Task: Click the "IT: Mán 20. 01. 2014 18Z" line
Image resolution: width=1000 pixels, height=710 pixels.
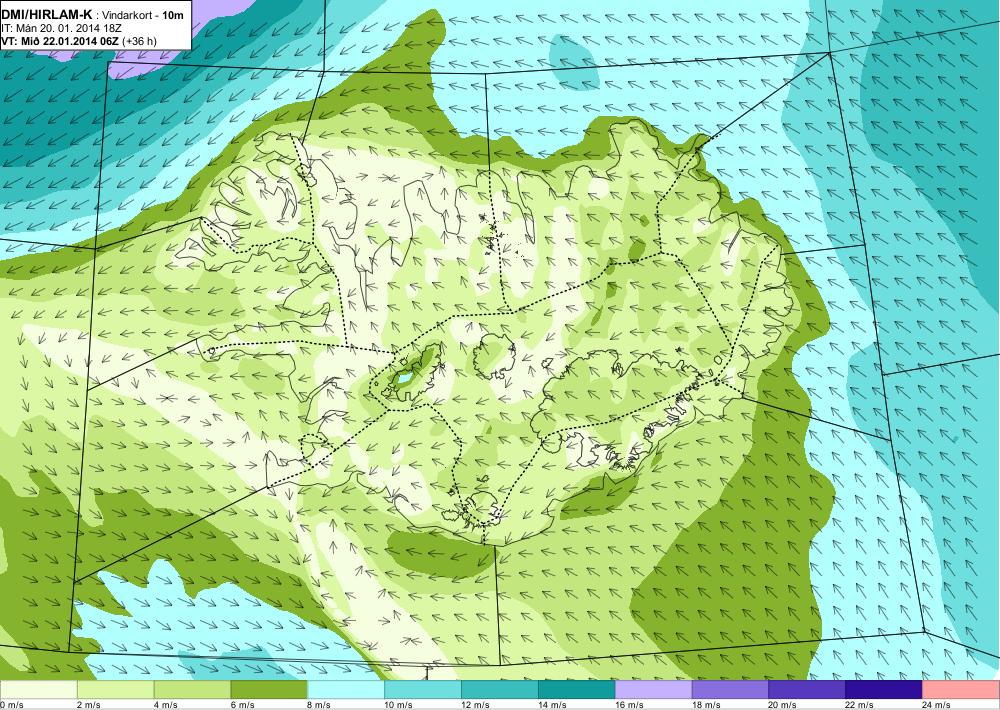Action: pos(62,28)
